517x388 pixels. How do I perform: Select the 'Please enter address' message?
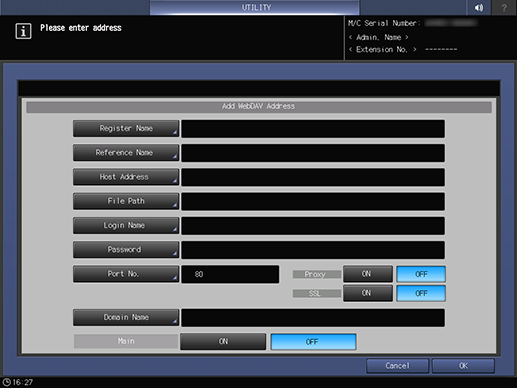(x=81, y=28)
